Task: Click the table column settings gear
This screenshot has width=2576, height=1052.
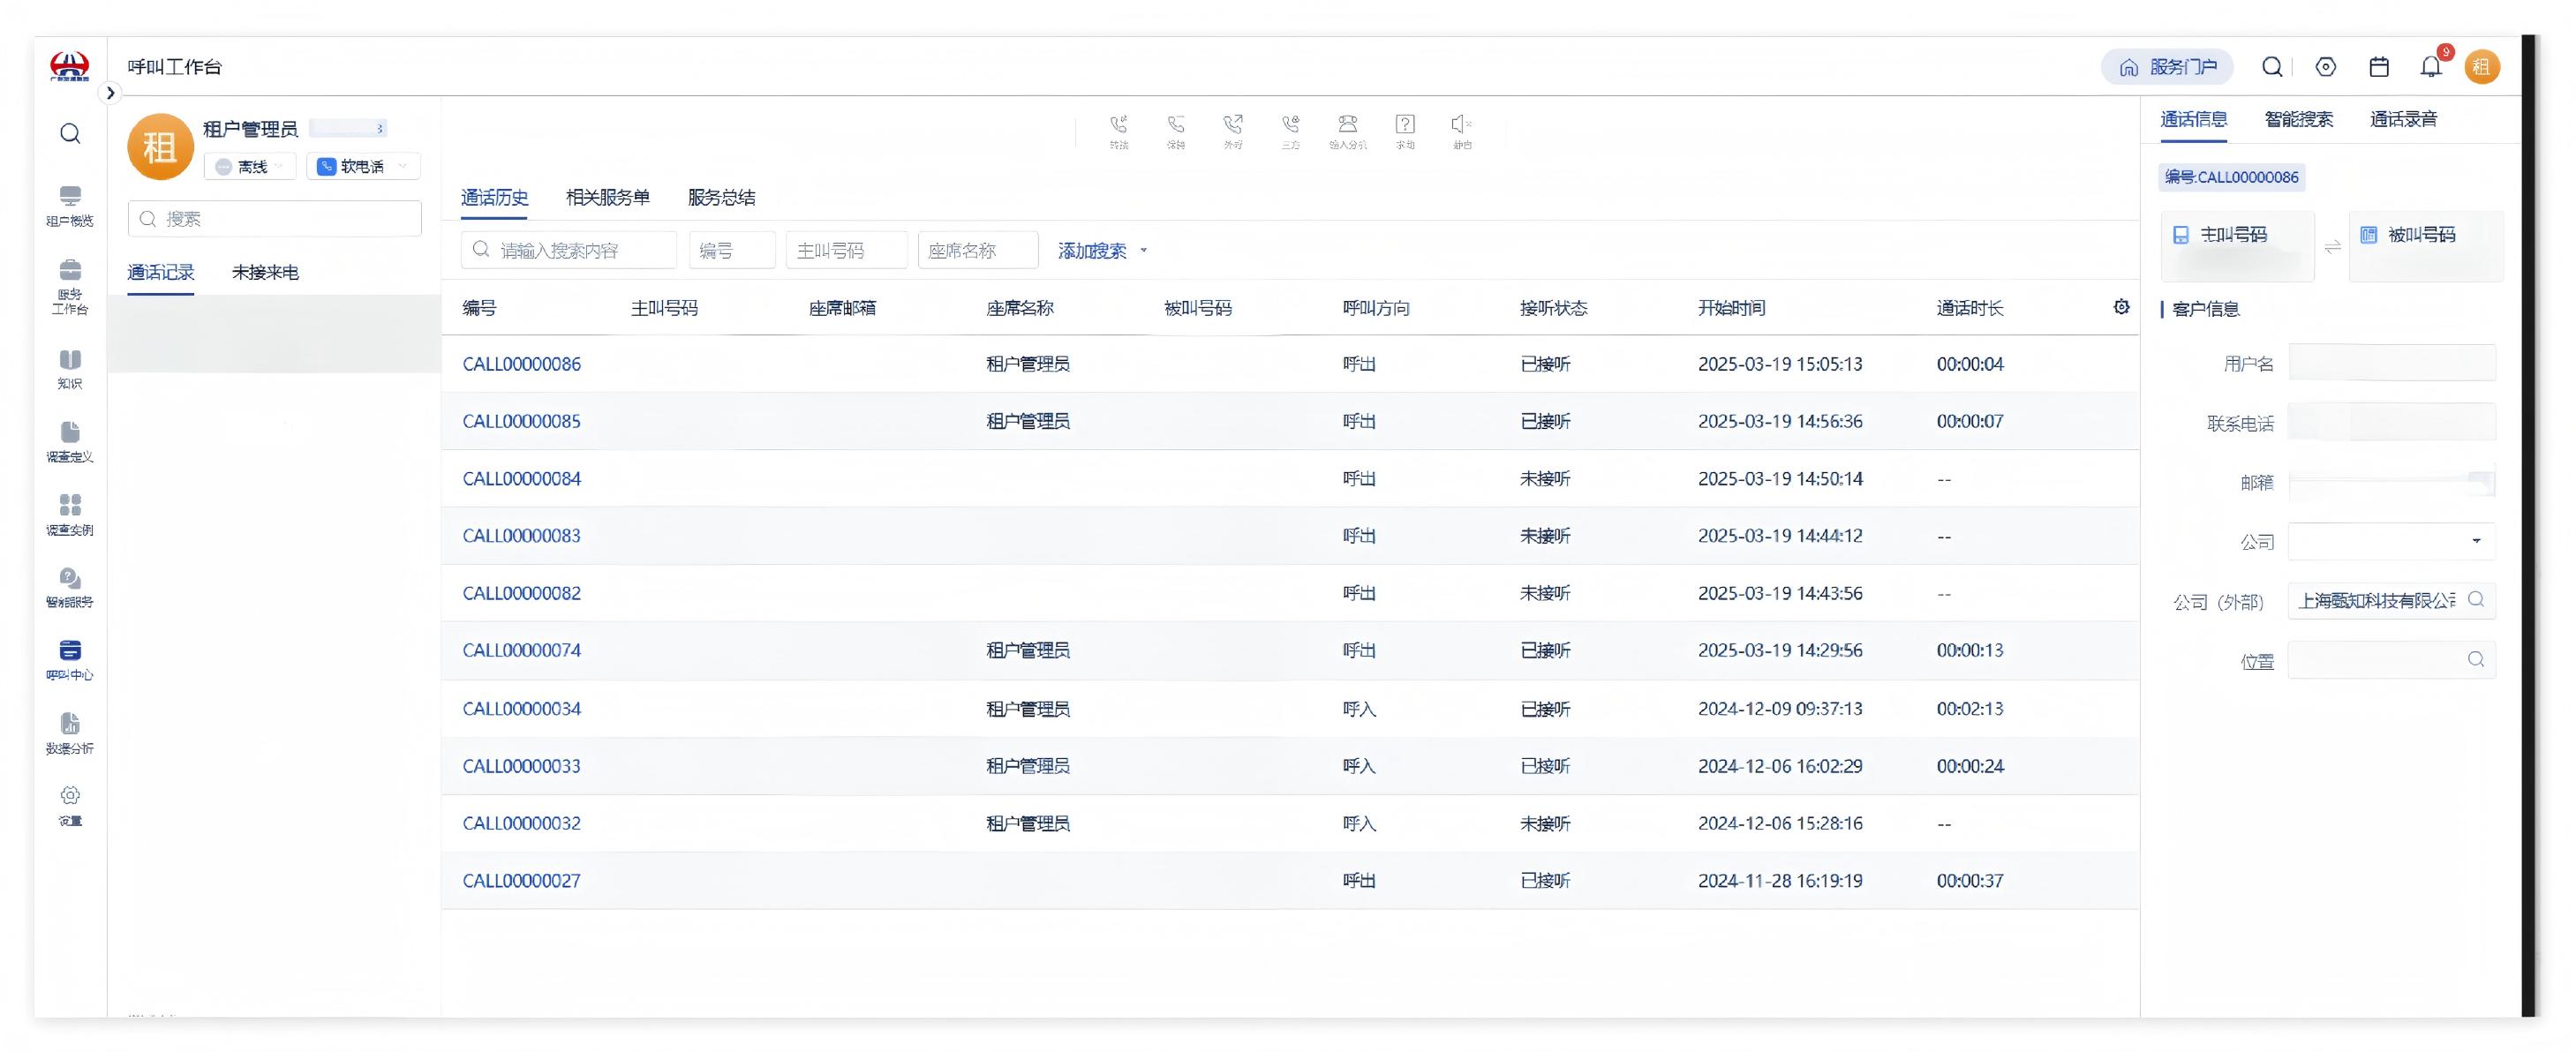Action: pyautogui.click(x=2121, y=307)
